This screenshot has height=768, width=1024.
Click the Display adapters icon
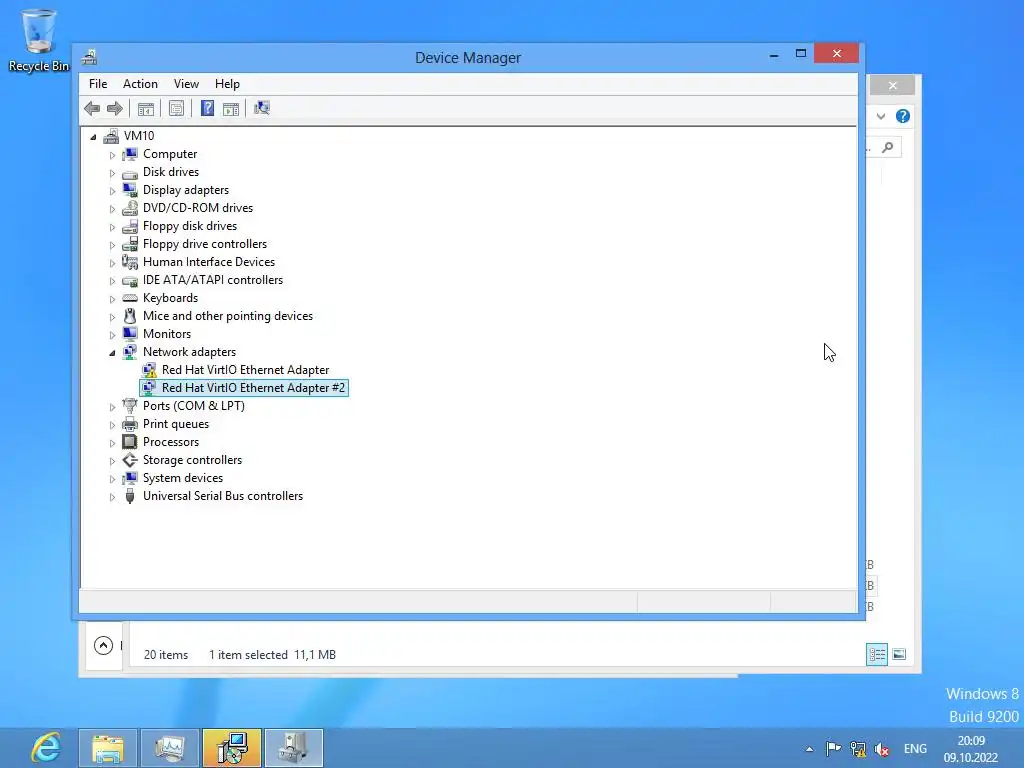(130, 190)
